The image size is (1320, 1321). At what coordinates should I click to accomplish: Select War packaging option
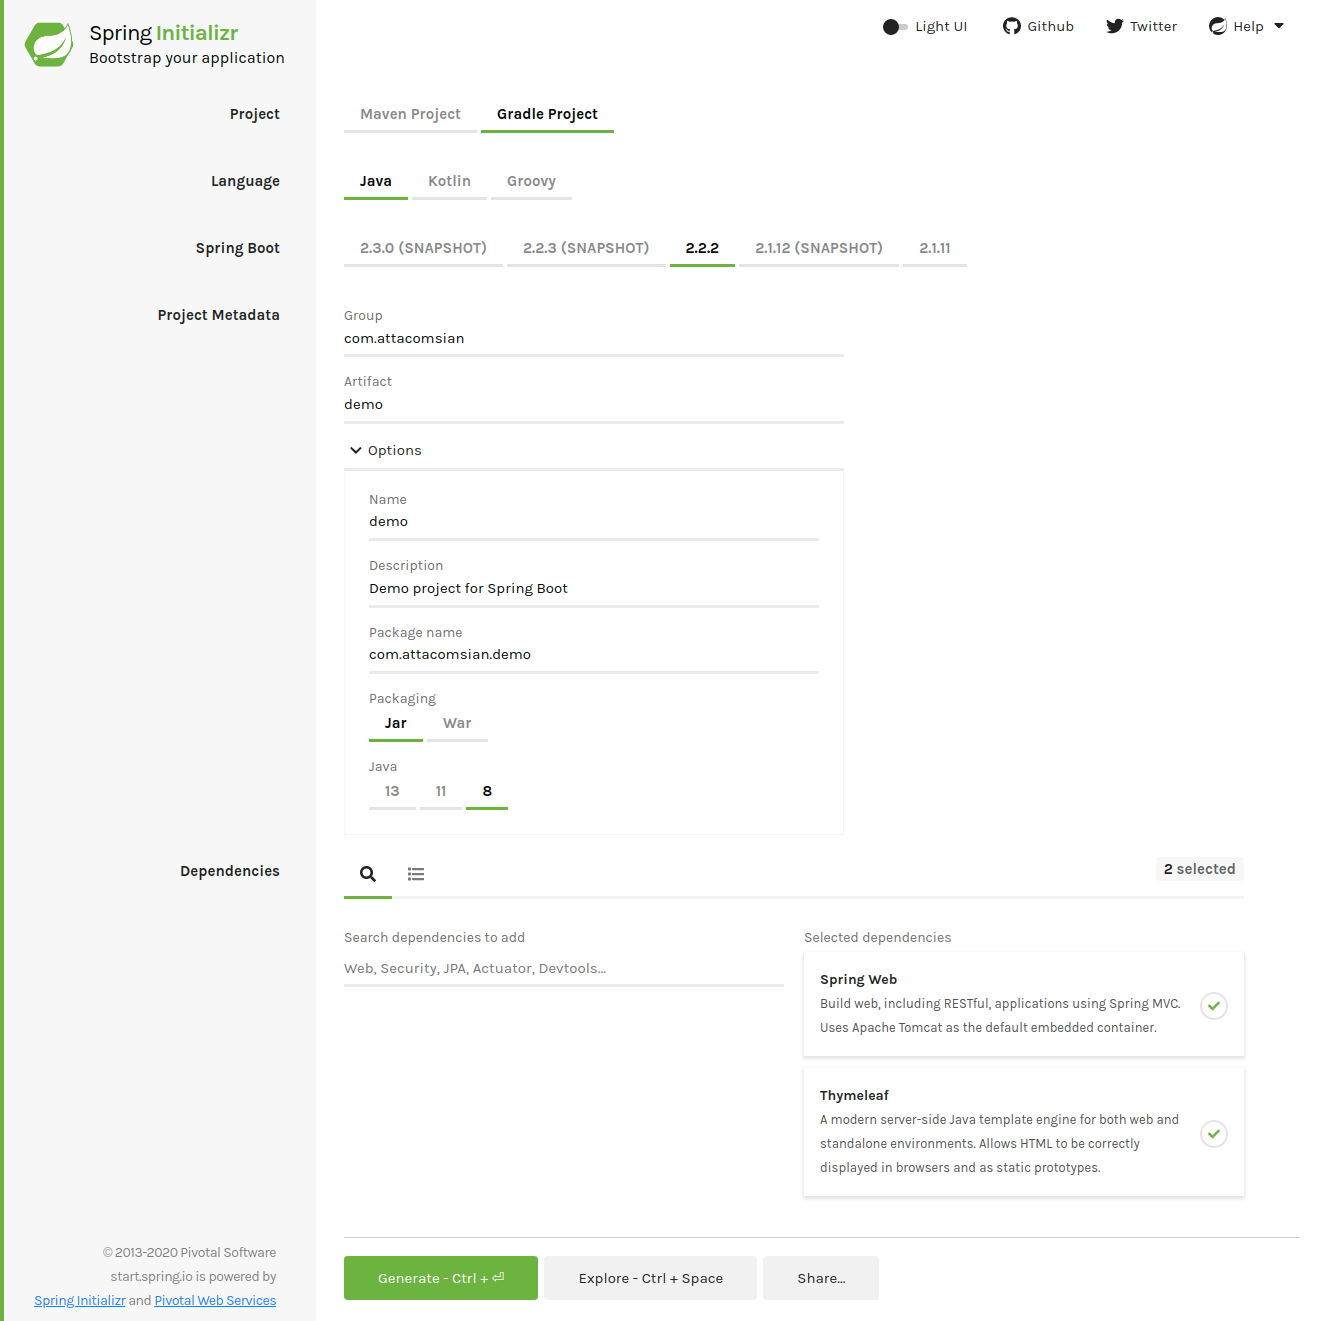coord(457,723)
